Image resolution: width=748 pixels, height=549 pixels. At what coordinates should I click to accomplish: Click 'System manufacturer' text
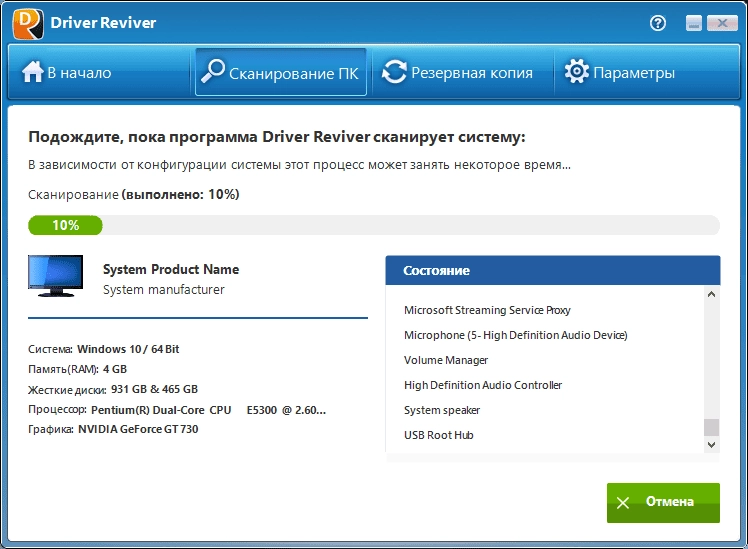coord(164,290)
